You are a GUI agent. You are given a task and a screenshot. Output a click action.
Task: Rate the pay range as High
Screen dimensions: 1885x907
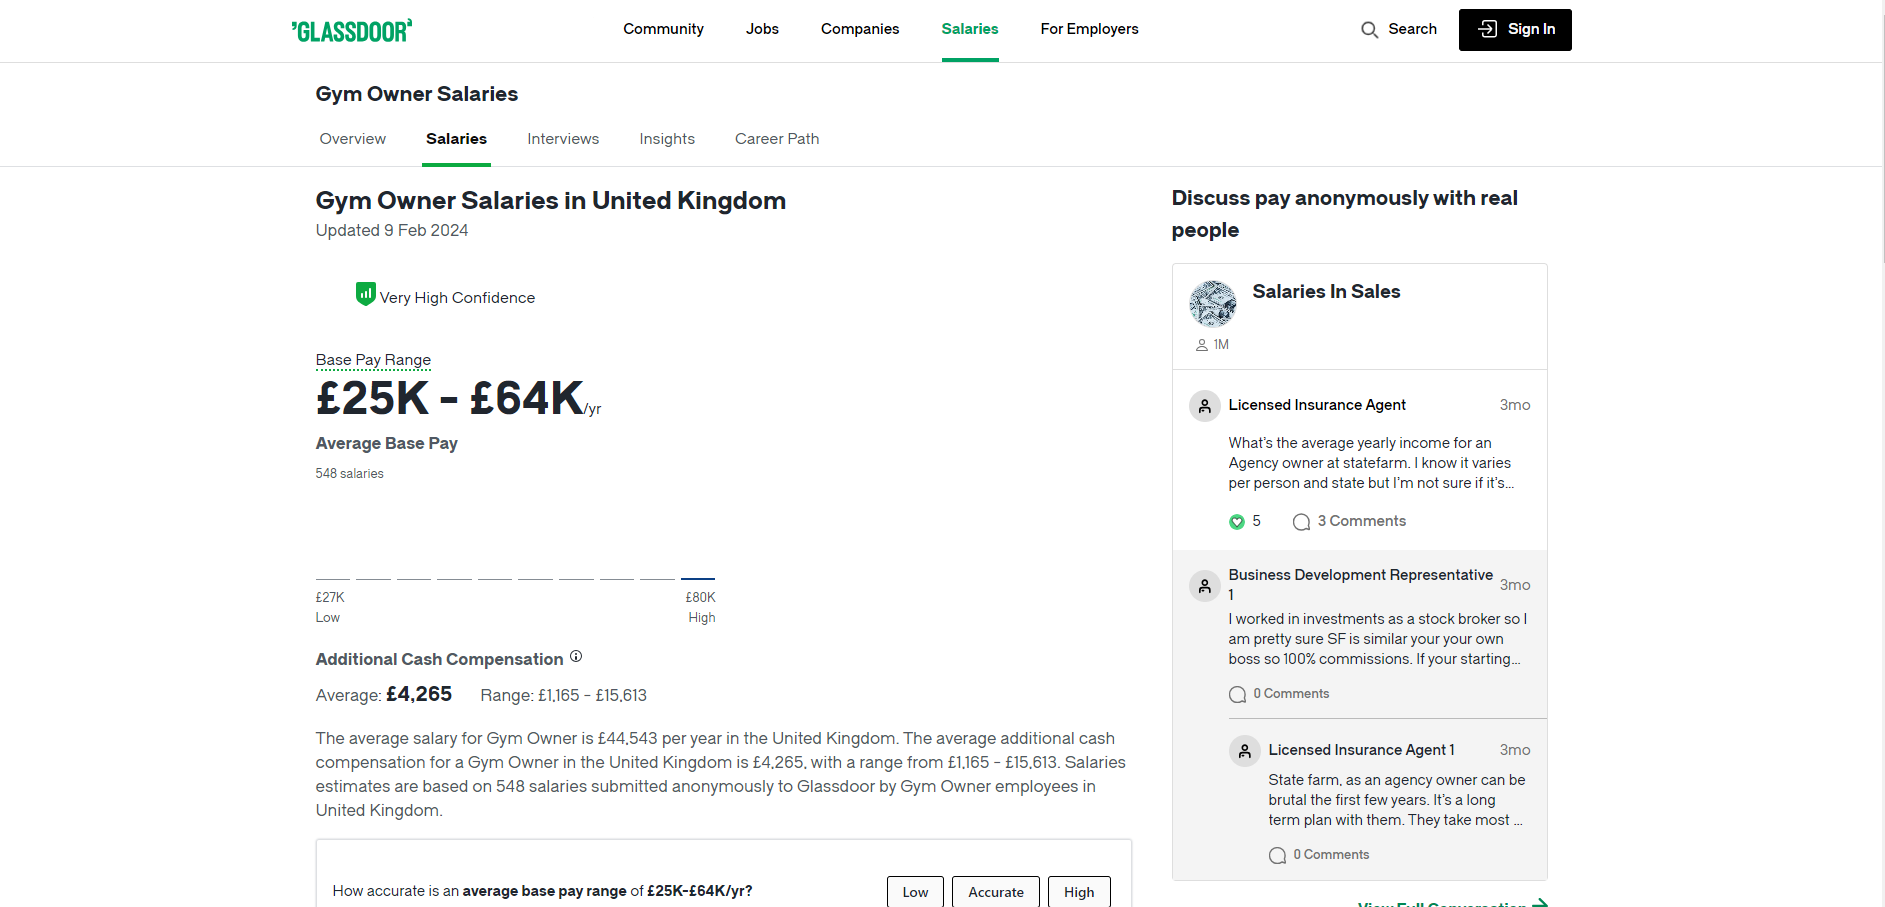(x=1078, y=892)
